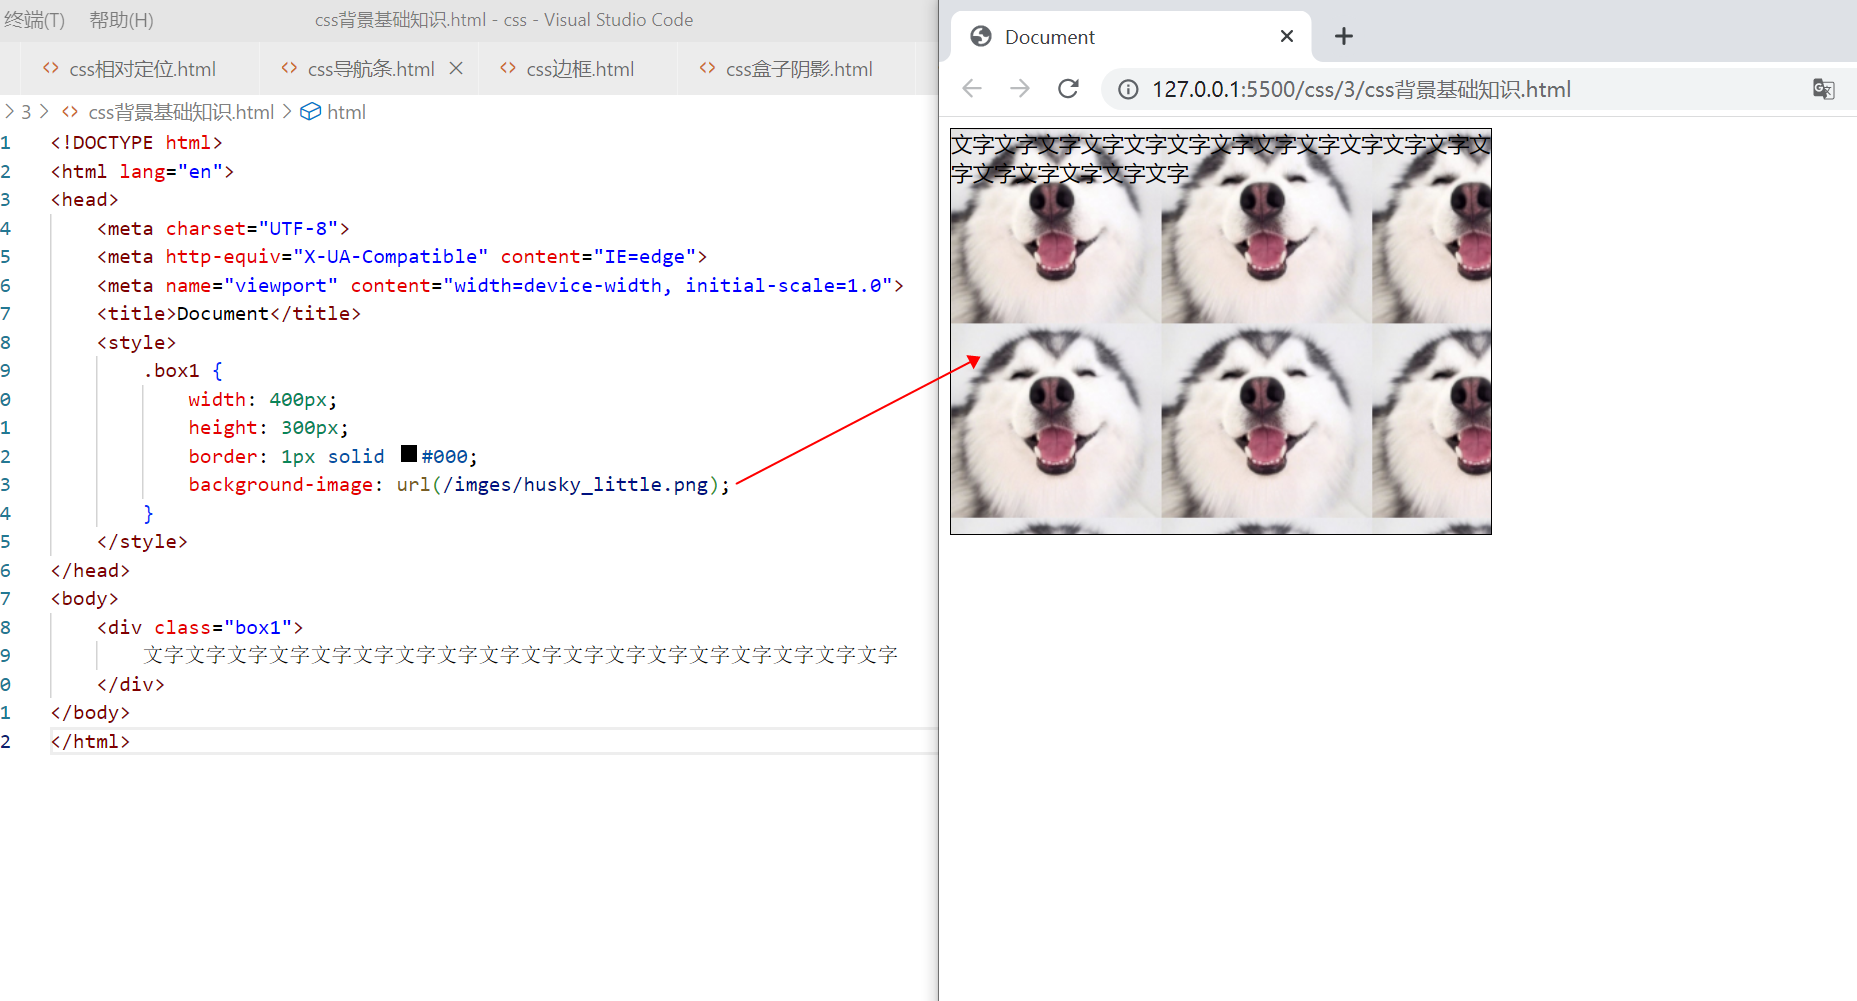This screenshot has height=1001, width=1857.
Task: Click the div class="box1" opening tag
Action: click(200, 628)
